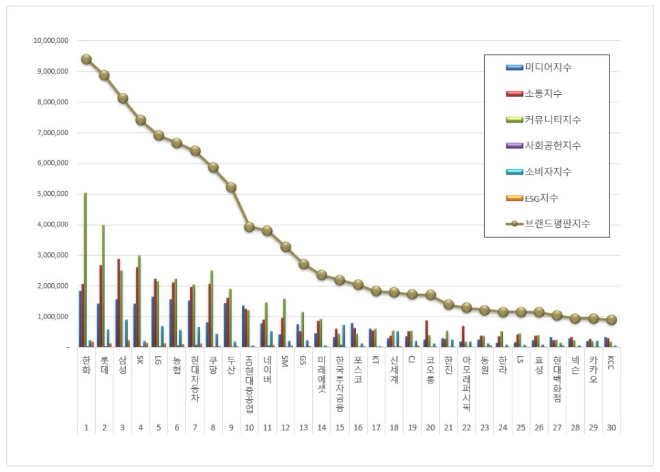The width and height of the screenshot is (660, 472).
Task: Click the rank number 1 below 한화
Action: (x=86, y=427)
